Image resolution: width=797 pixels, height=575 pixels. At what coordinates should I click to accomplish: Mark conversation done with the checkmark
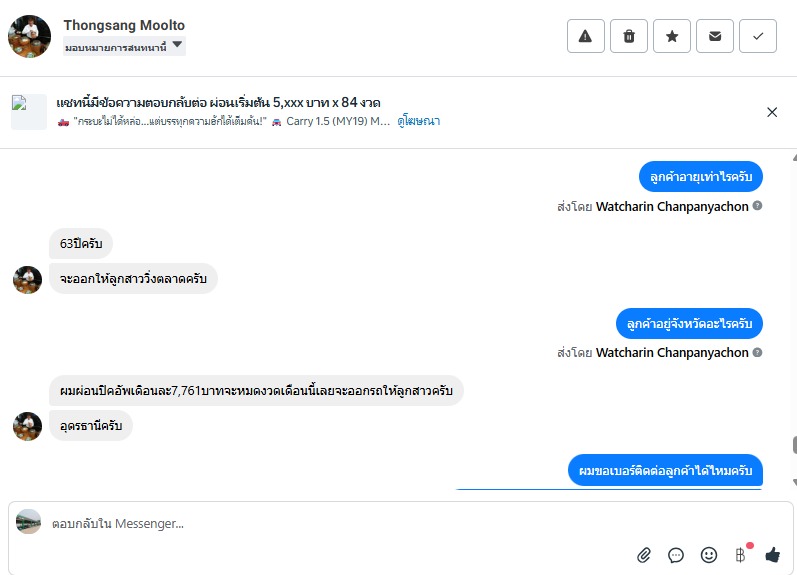pos(758,36)
